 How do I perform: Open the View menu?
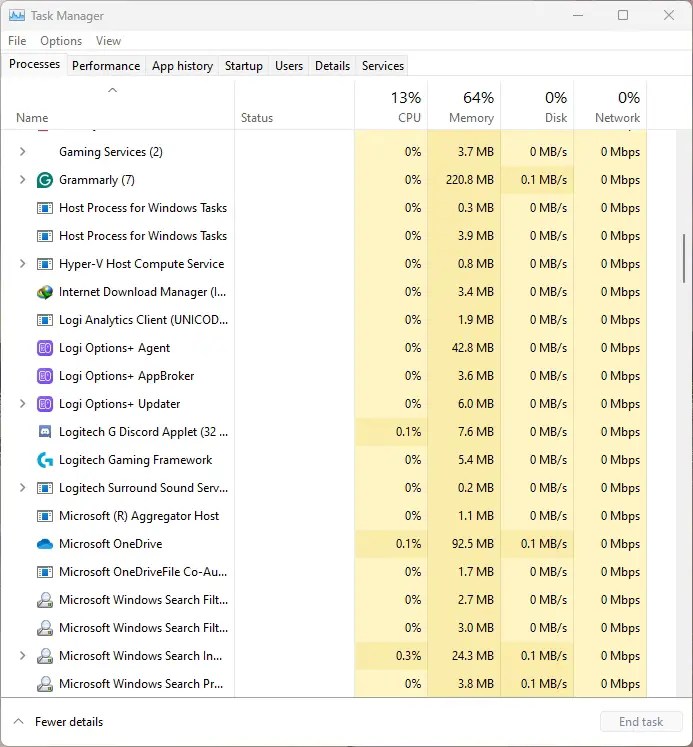point(109,41)
